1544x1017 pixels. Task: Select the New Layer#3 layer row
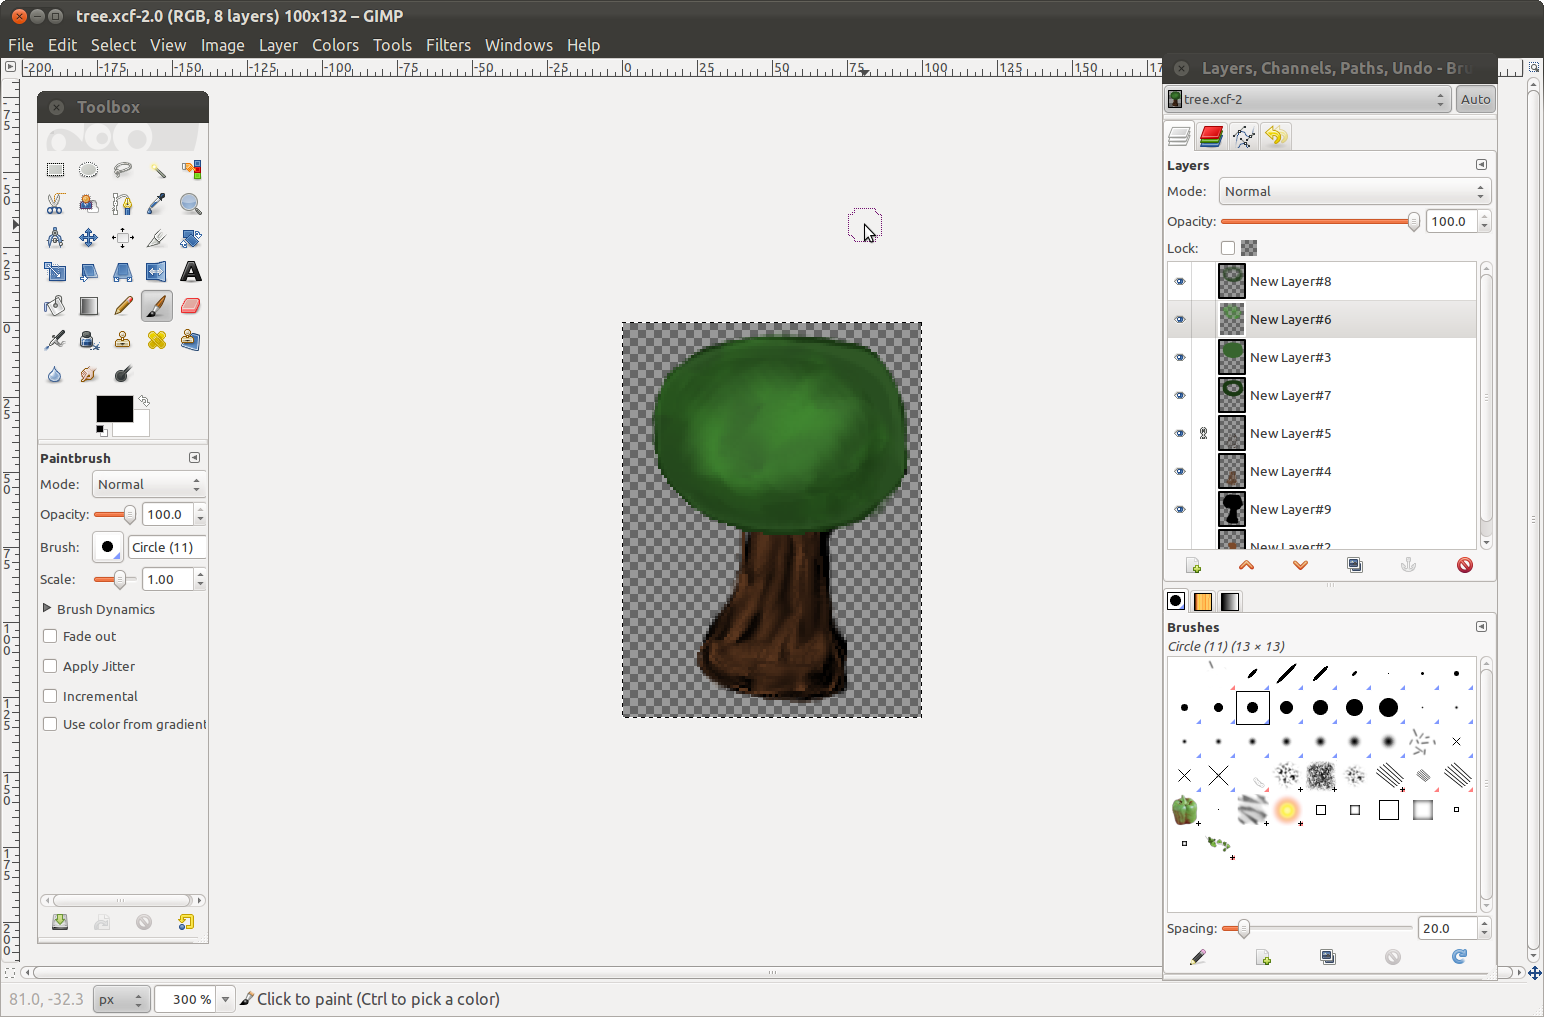point(1322,357)
